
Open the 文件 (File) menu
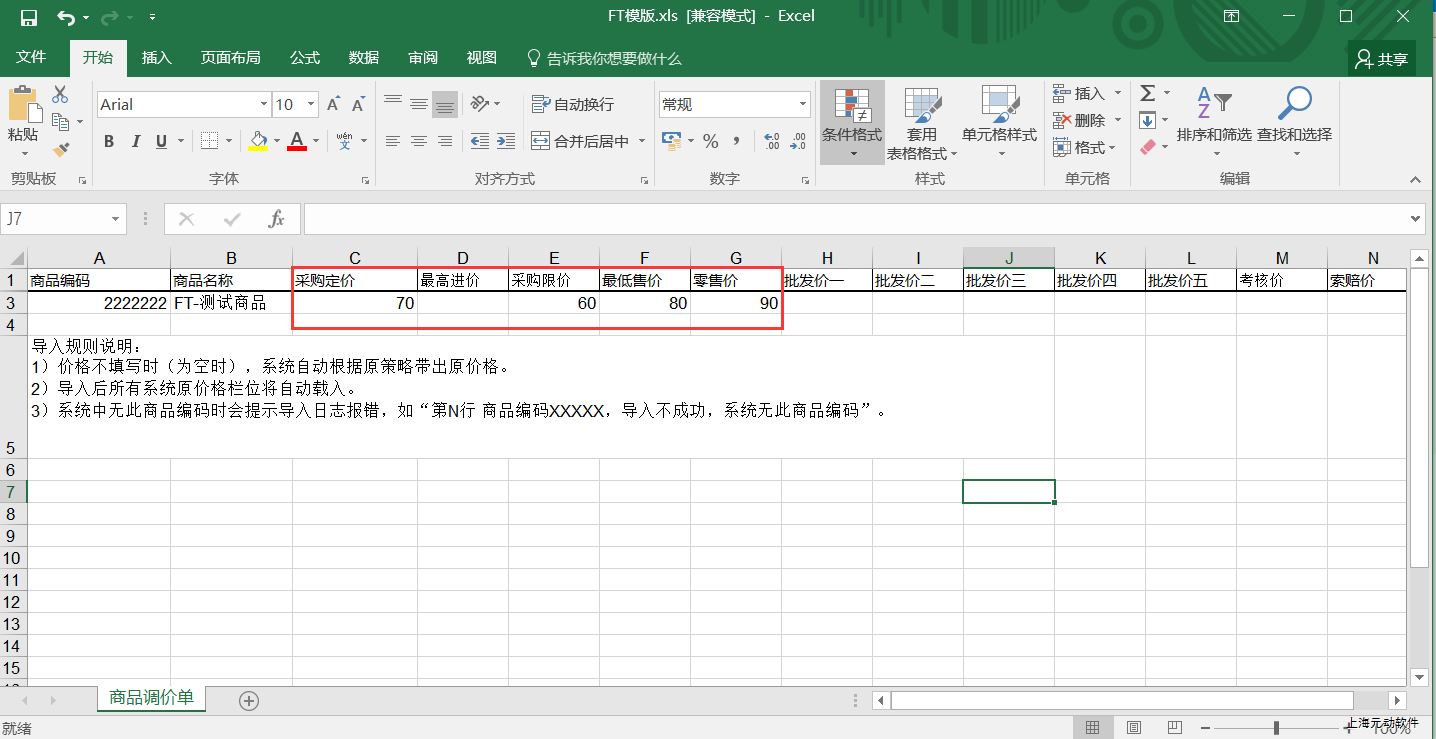click(31, 58)
